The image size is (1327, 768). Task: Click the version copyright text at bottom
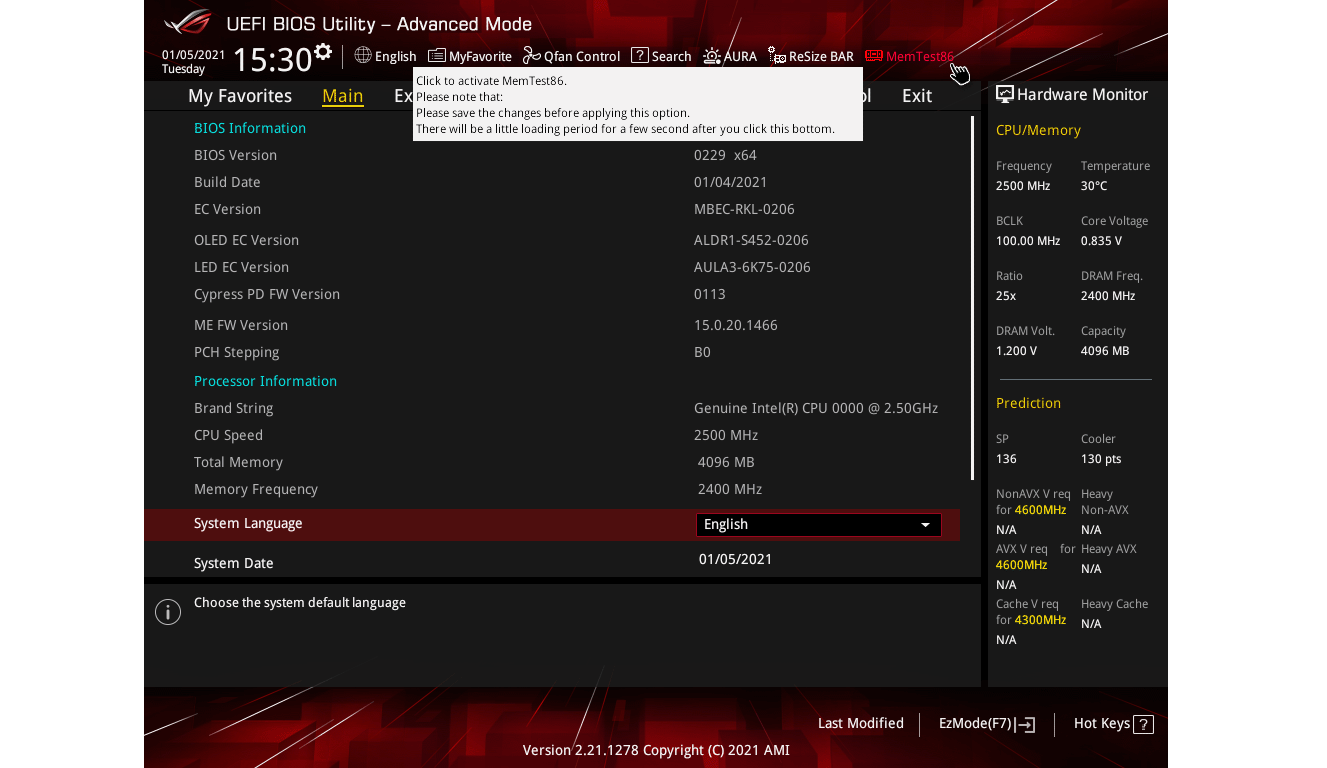[x=656, y=750]
